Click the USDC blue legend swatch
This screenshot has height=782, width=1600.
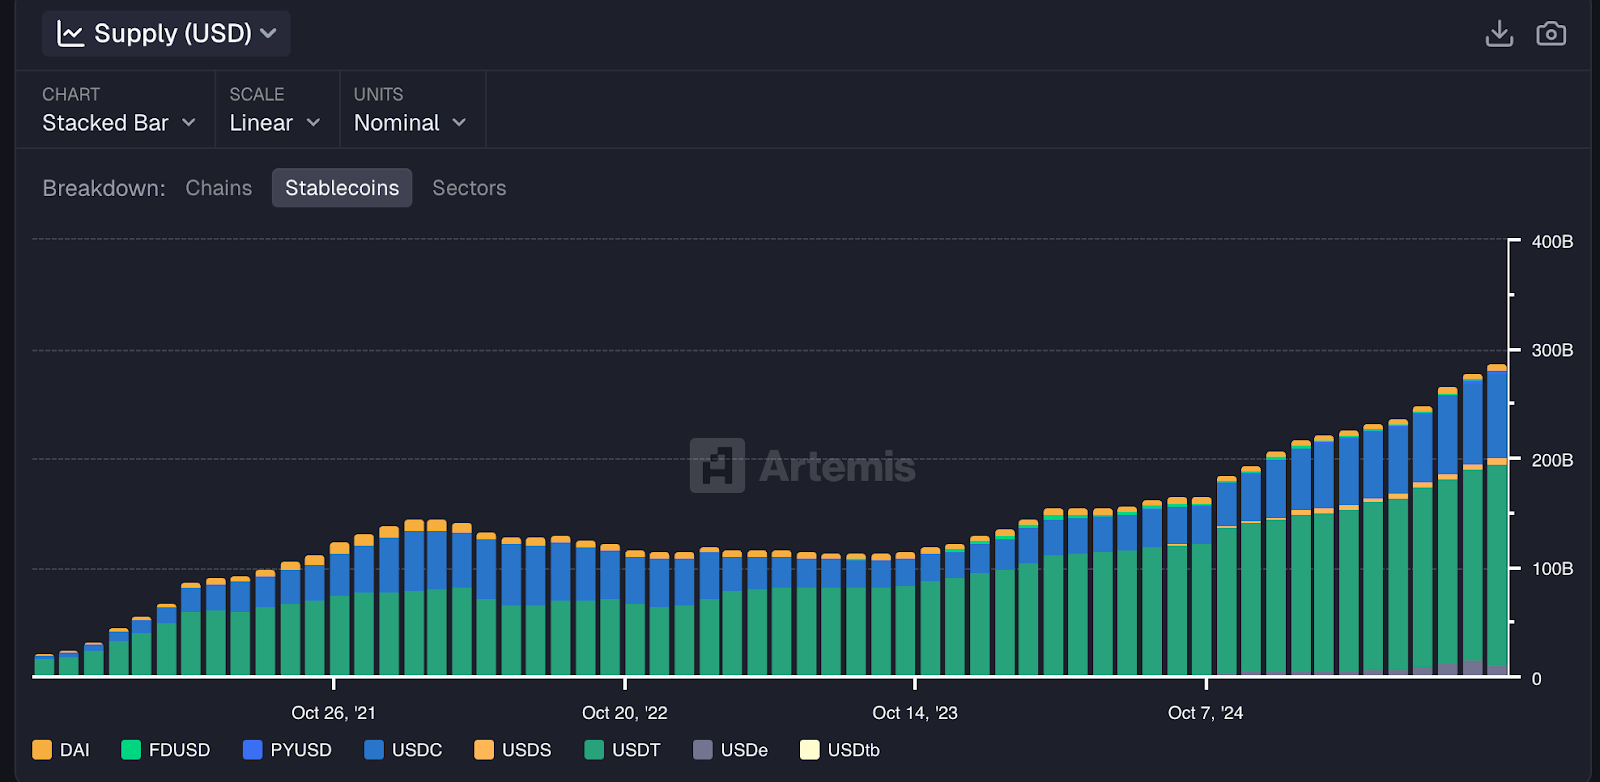(374, 750)
